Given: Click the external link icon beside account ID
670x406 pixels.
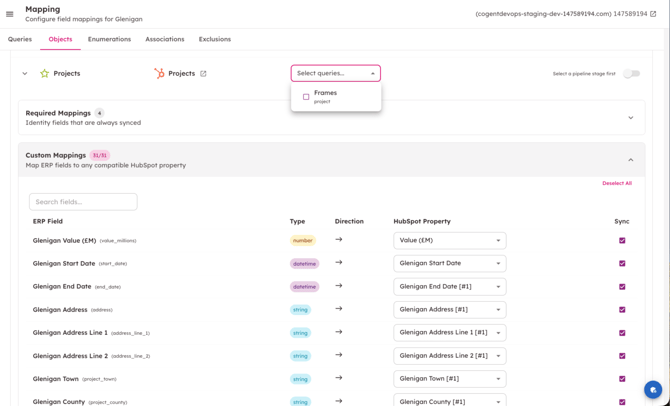Looking at the screenshot, I should [654, 14].
